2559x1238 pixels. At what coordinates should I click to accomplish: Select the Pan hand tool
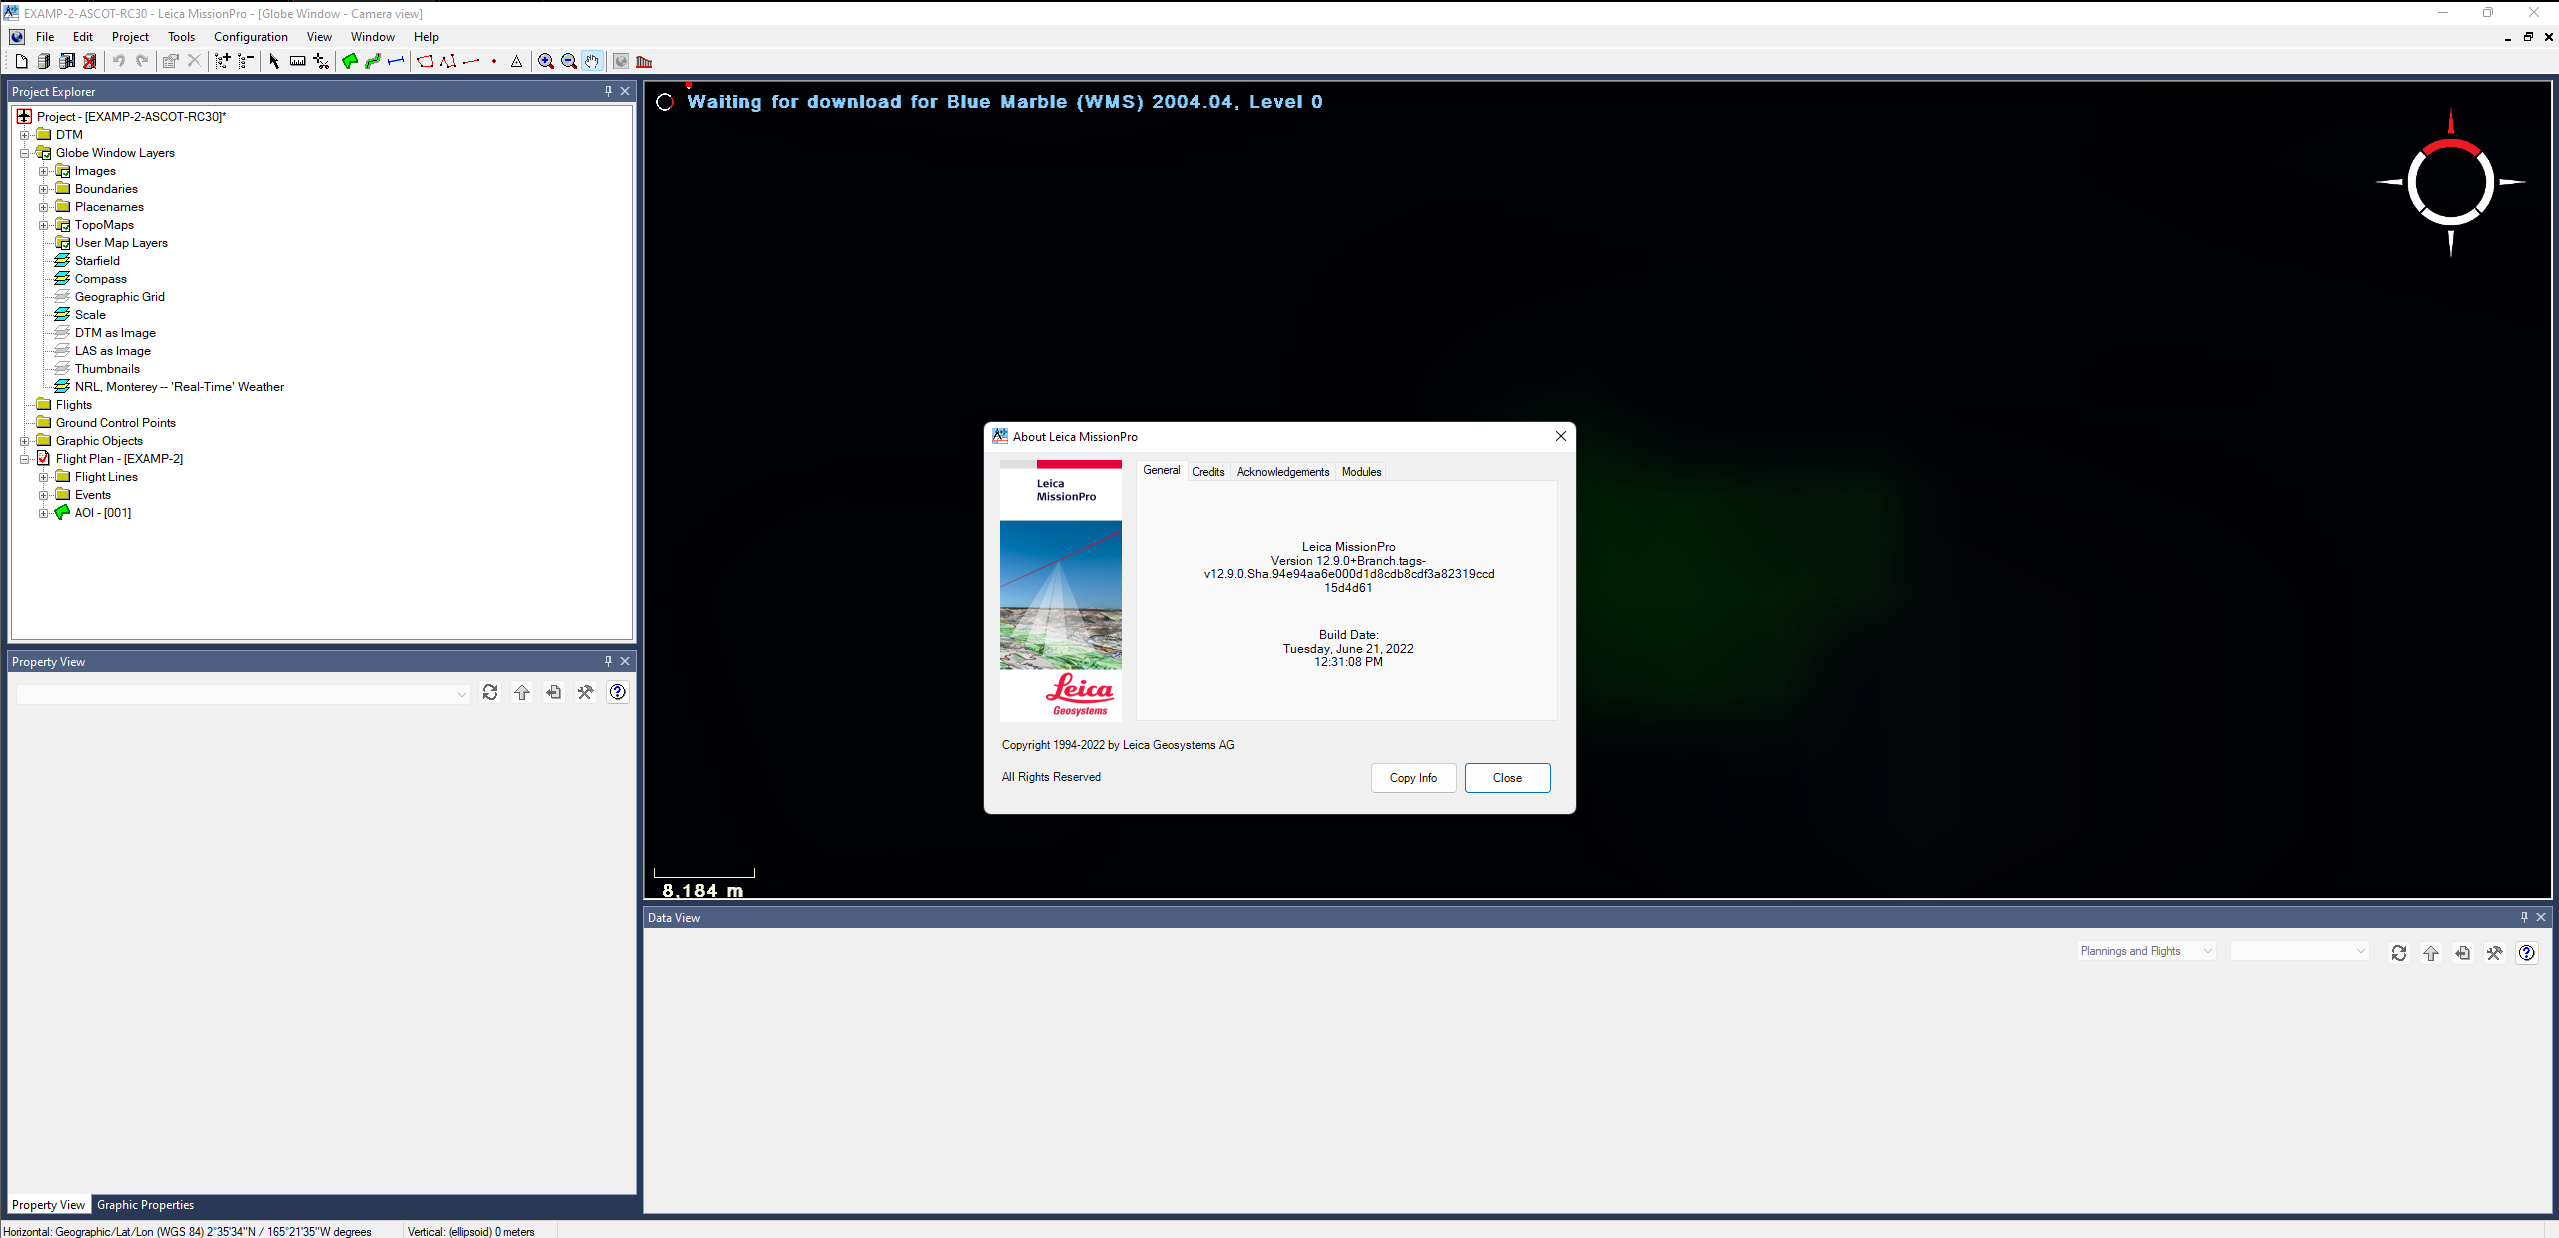[592, 62]
